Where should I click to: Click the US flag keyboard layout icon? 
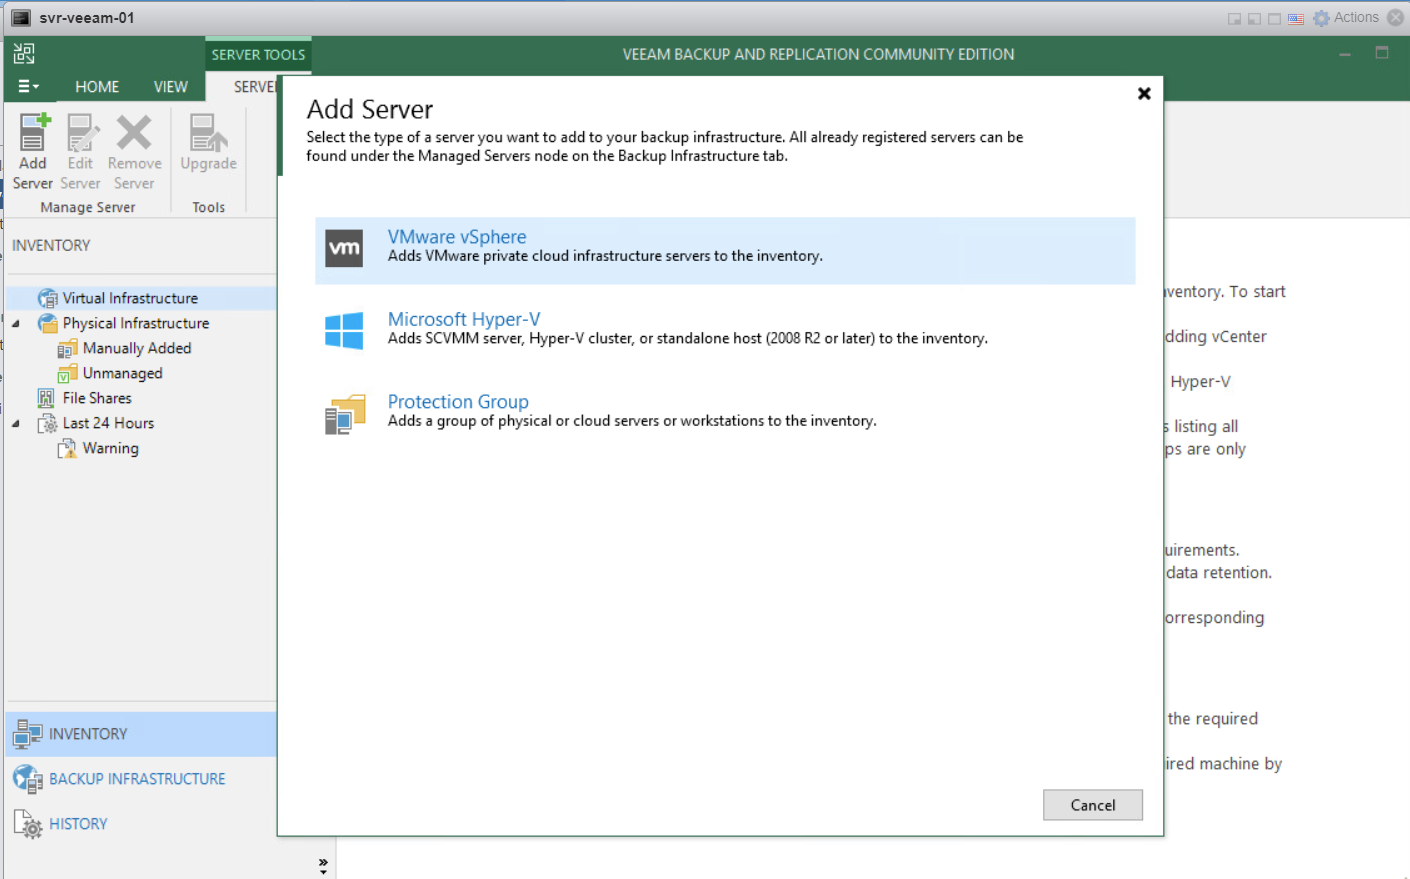tap(1296, 19)
